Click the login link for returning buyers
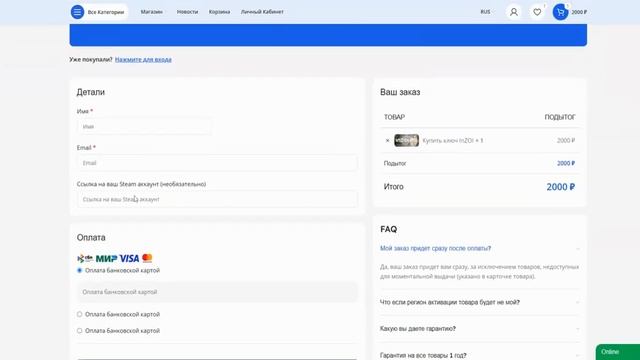The height and width of the screenshot is (360, 640). pos(143,60)
